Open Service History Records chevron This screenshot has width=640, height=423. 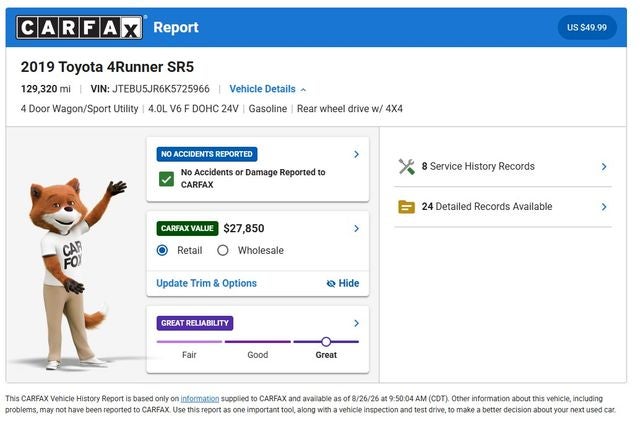pyautogui.click(x=604, y=167)
